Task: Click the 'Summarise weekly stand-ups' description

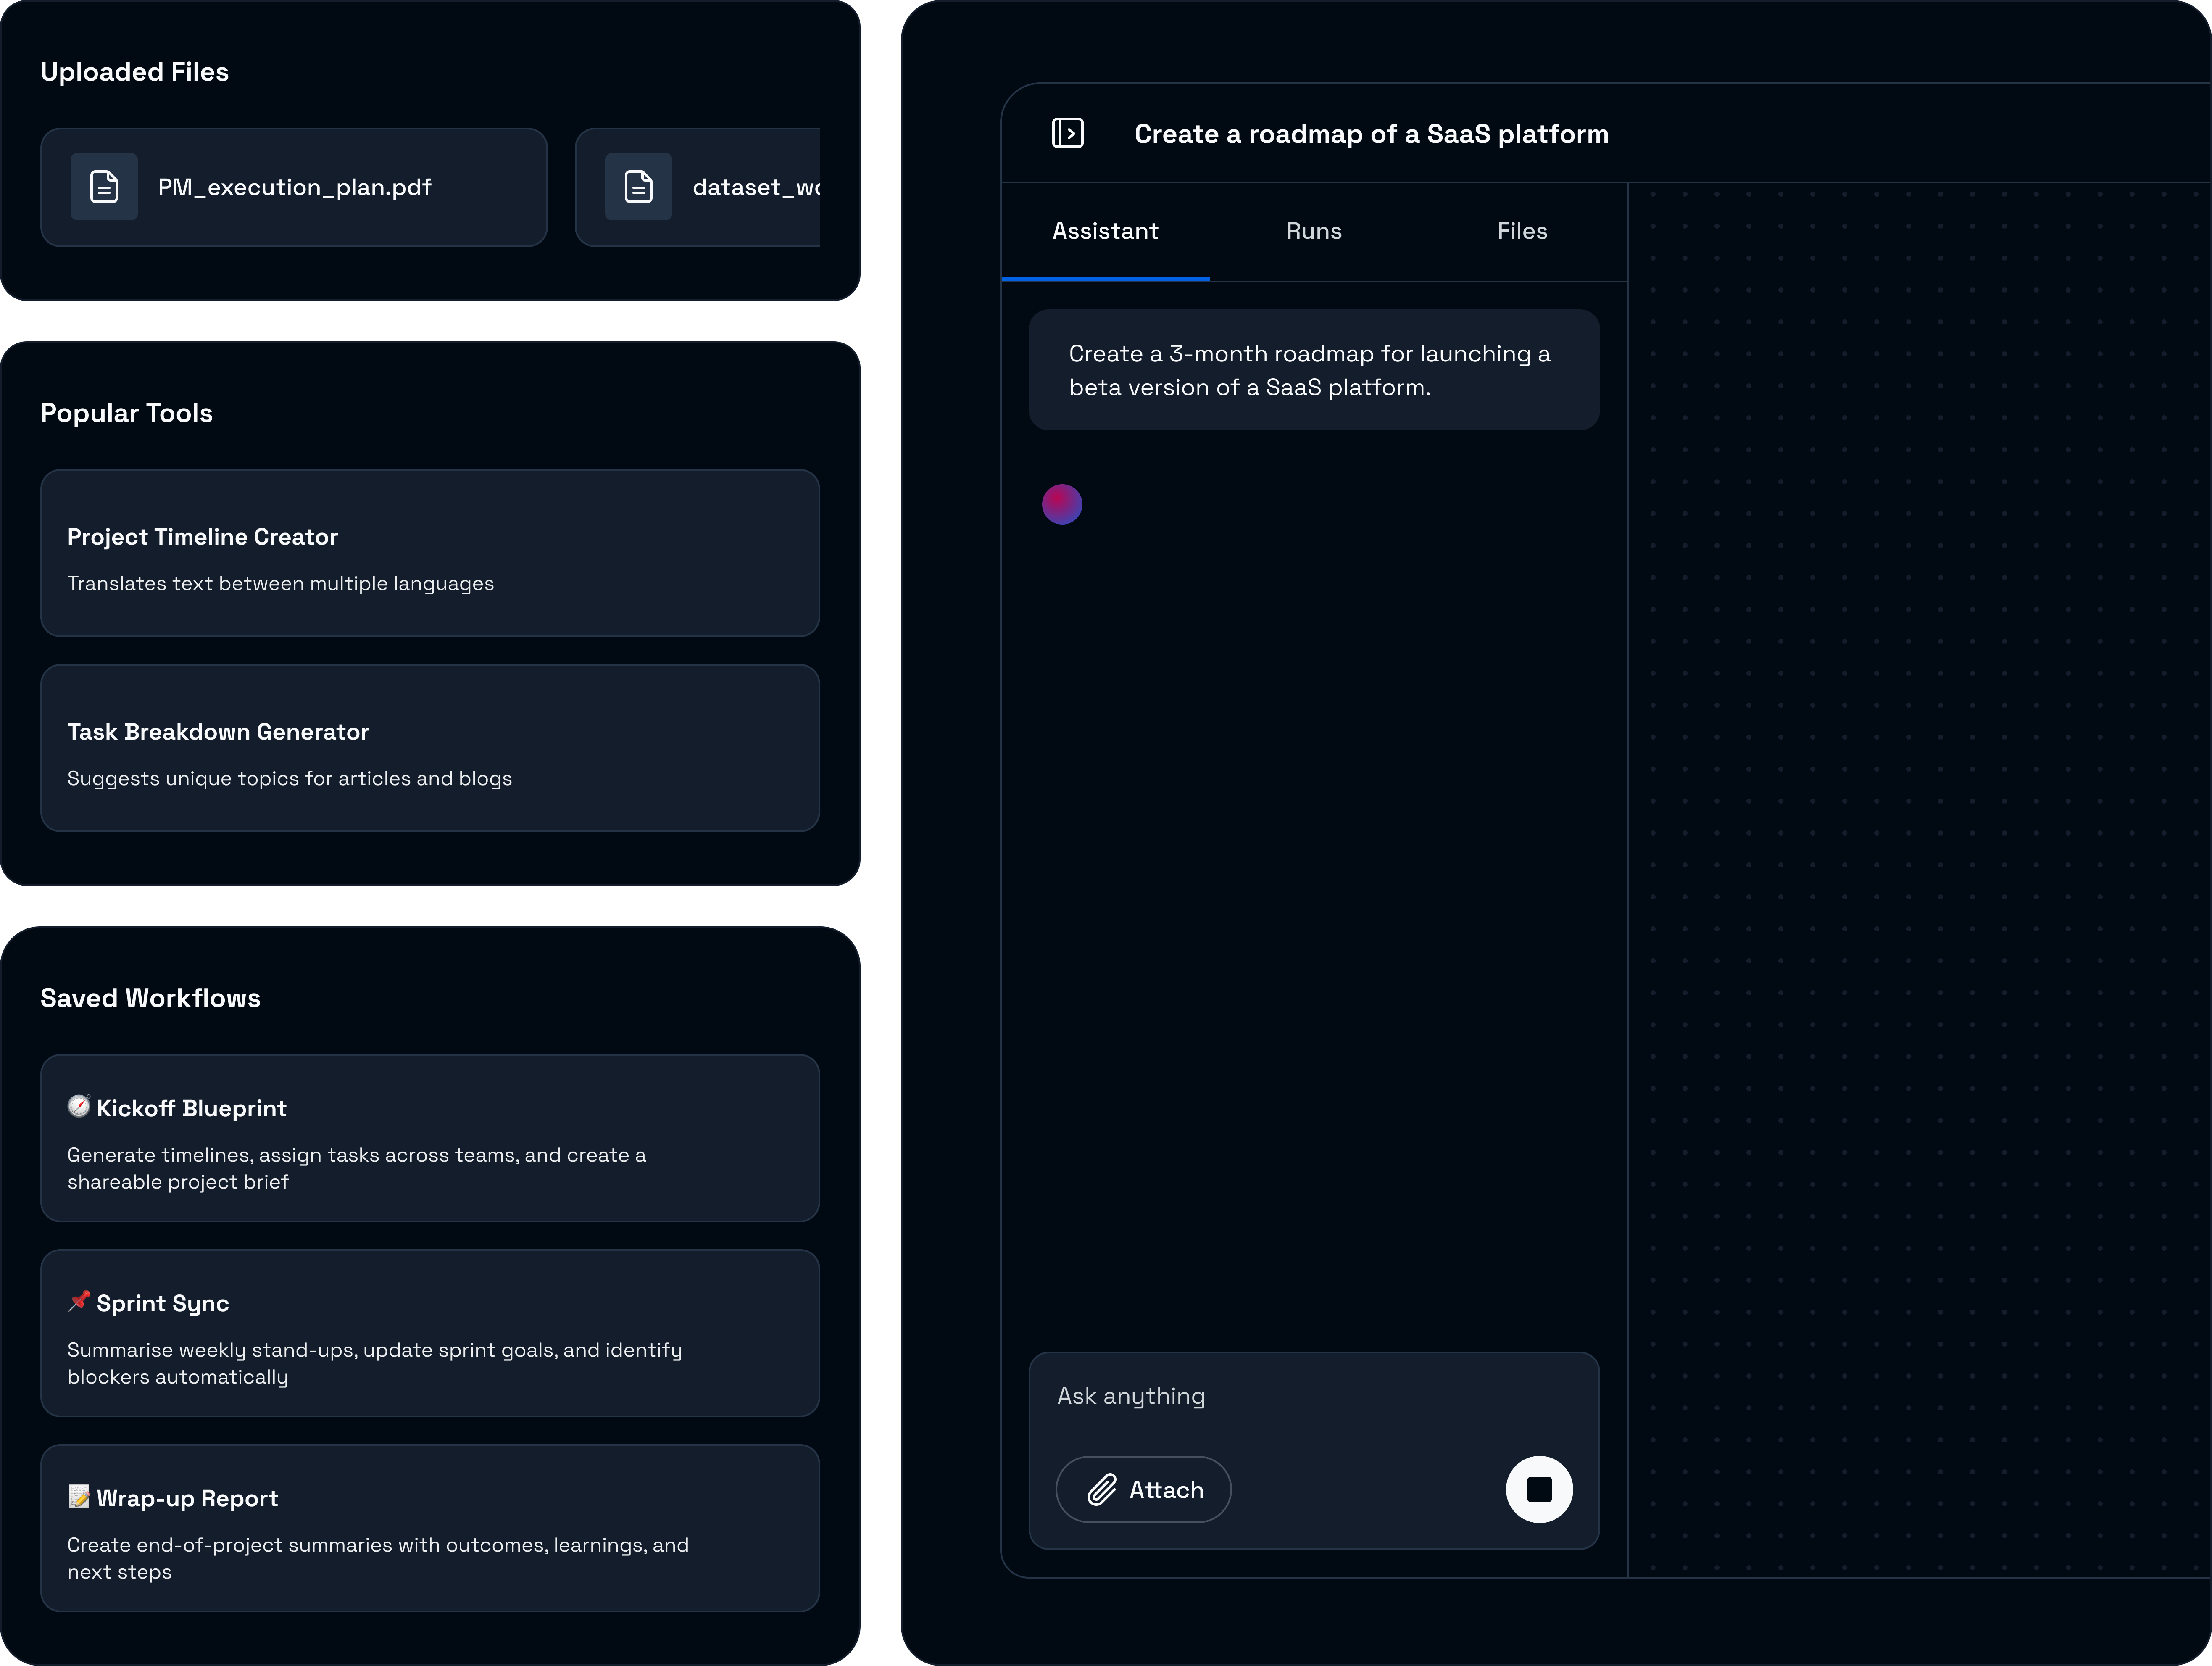Action: click(375, 1363)
